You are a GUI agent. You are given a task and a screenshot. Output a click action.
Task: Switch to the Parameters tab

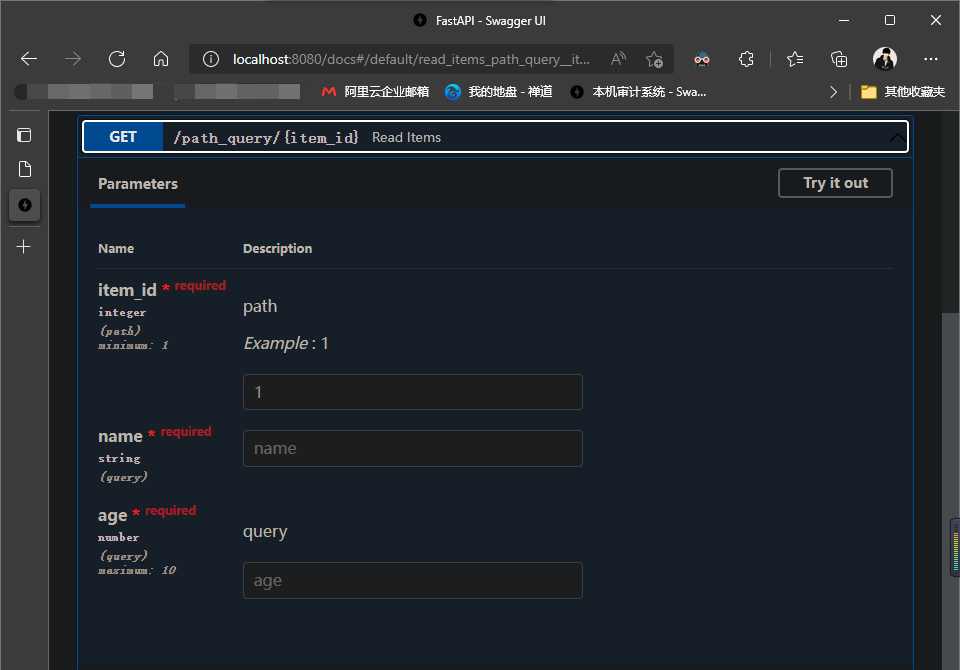pyautogui.click(x=138, y=184)
